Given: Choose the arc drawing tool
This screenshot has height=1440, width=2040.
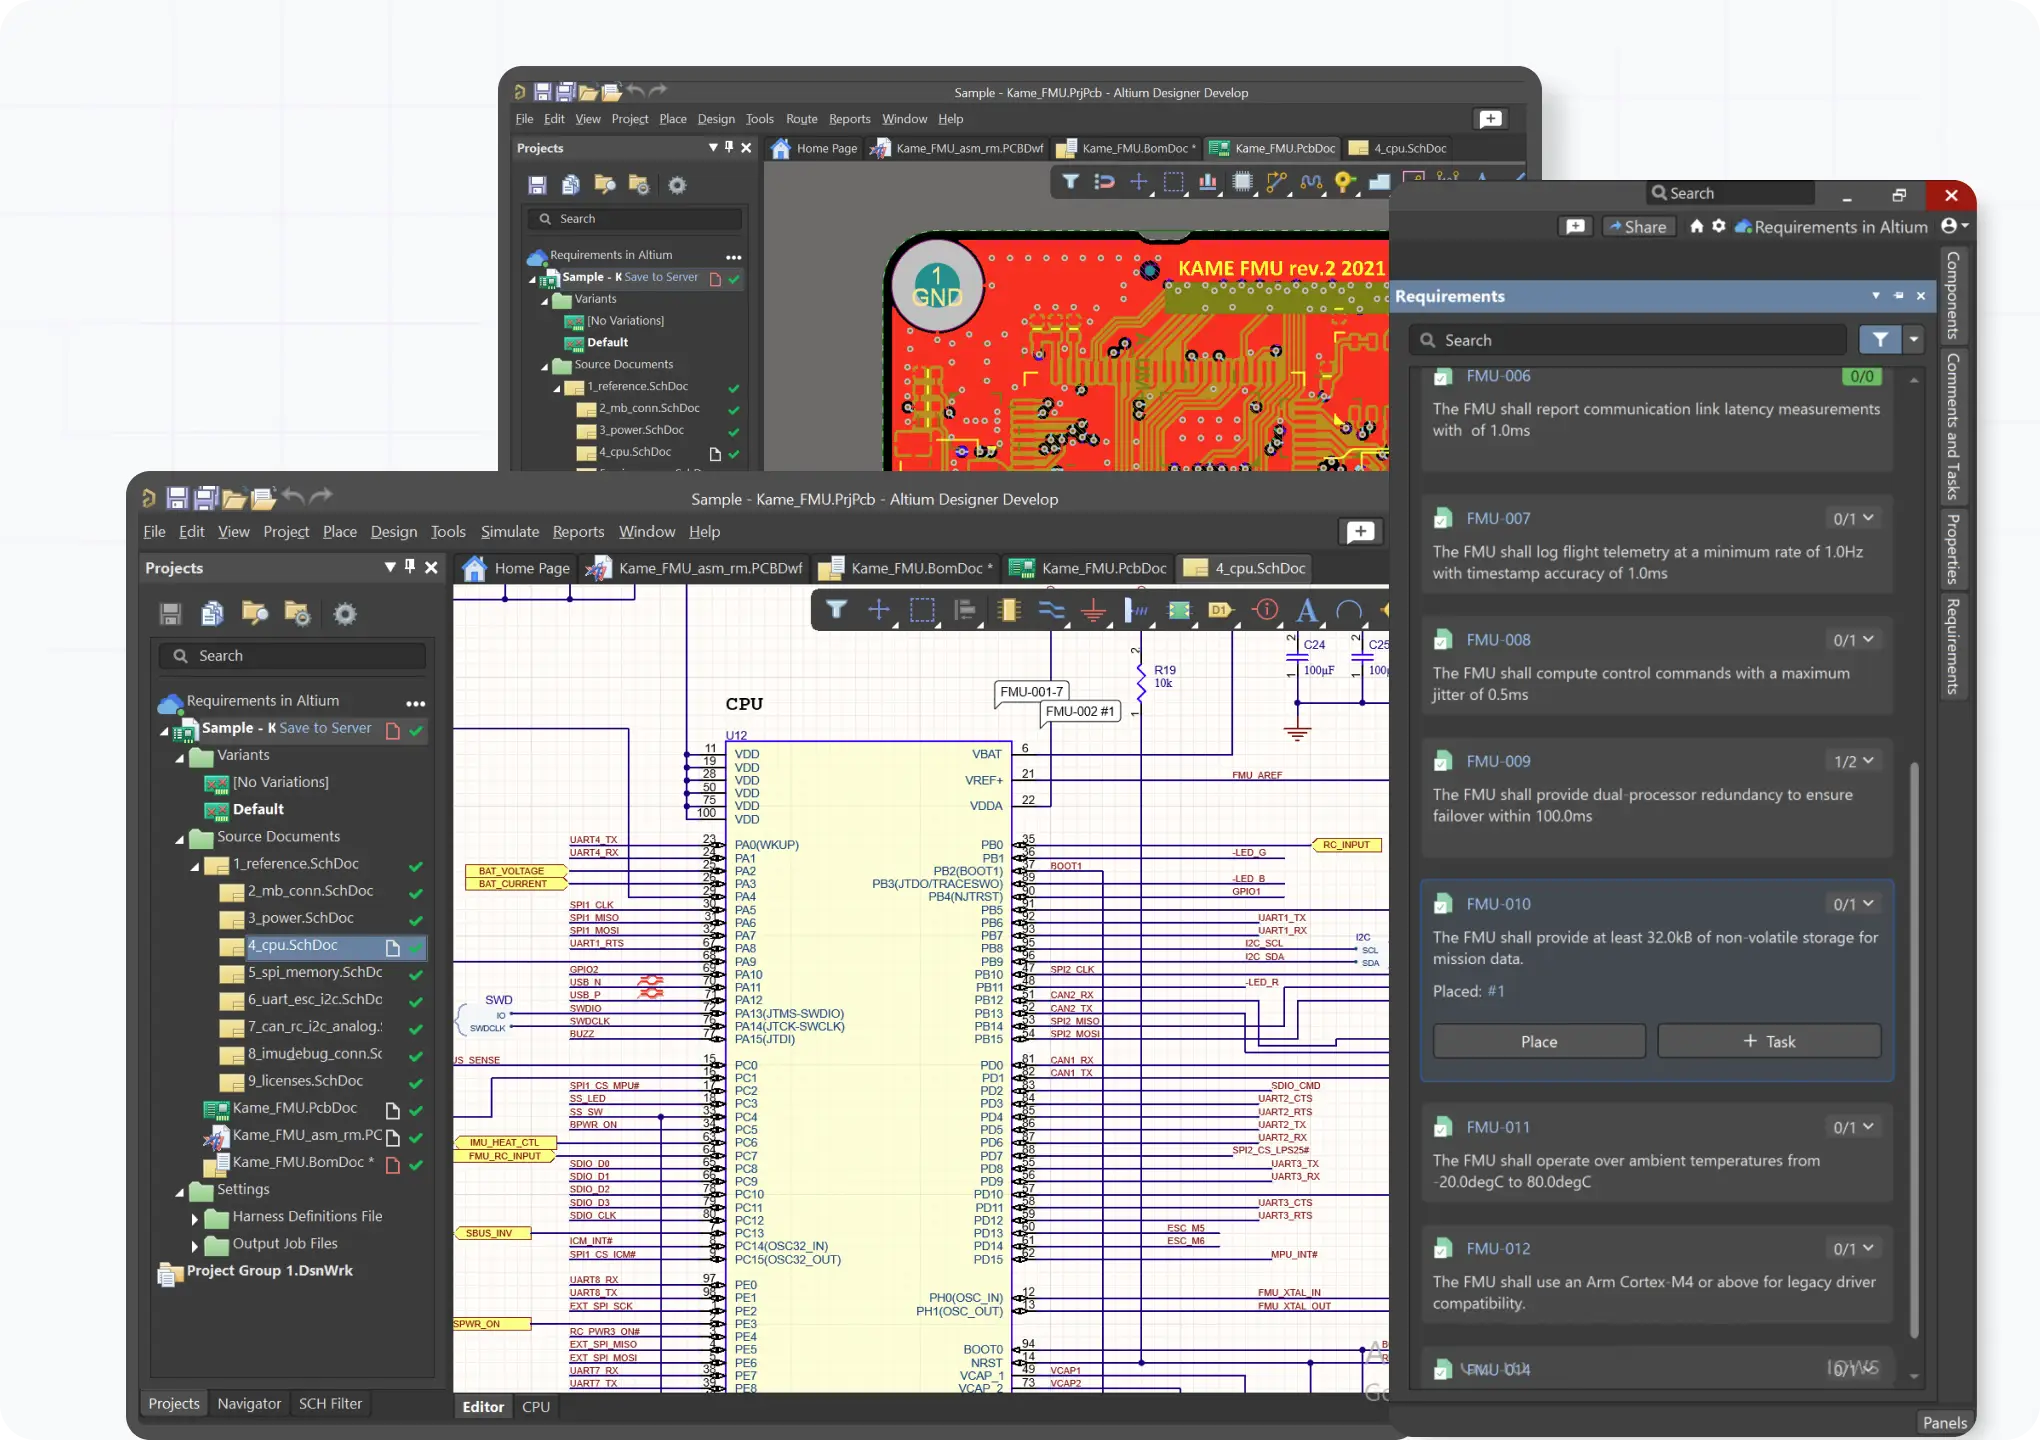Looking at the screenshot, I should (1349, 609).
